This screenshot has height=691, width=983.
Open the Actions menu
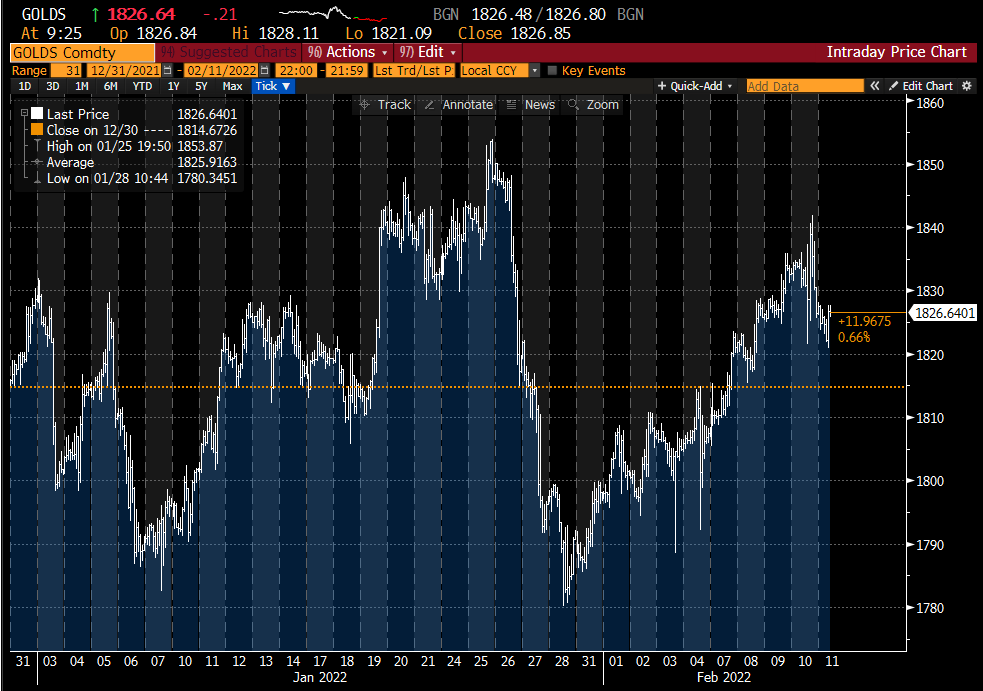(x=346, y=52)
